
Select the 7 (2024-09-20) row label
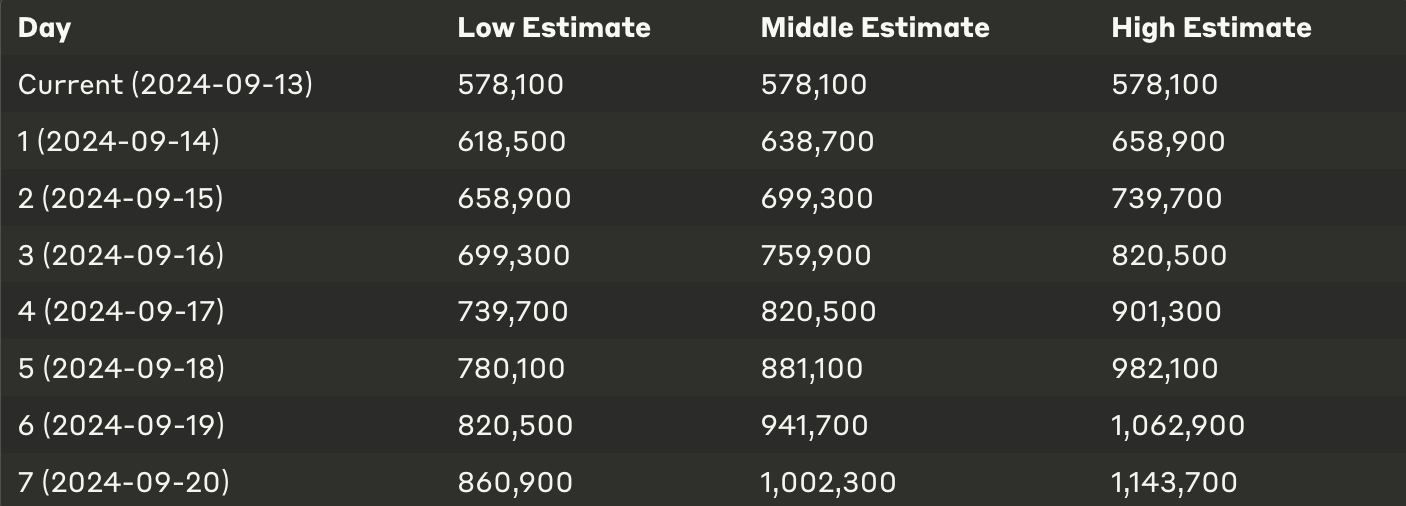point(123,483)
